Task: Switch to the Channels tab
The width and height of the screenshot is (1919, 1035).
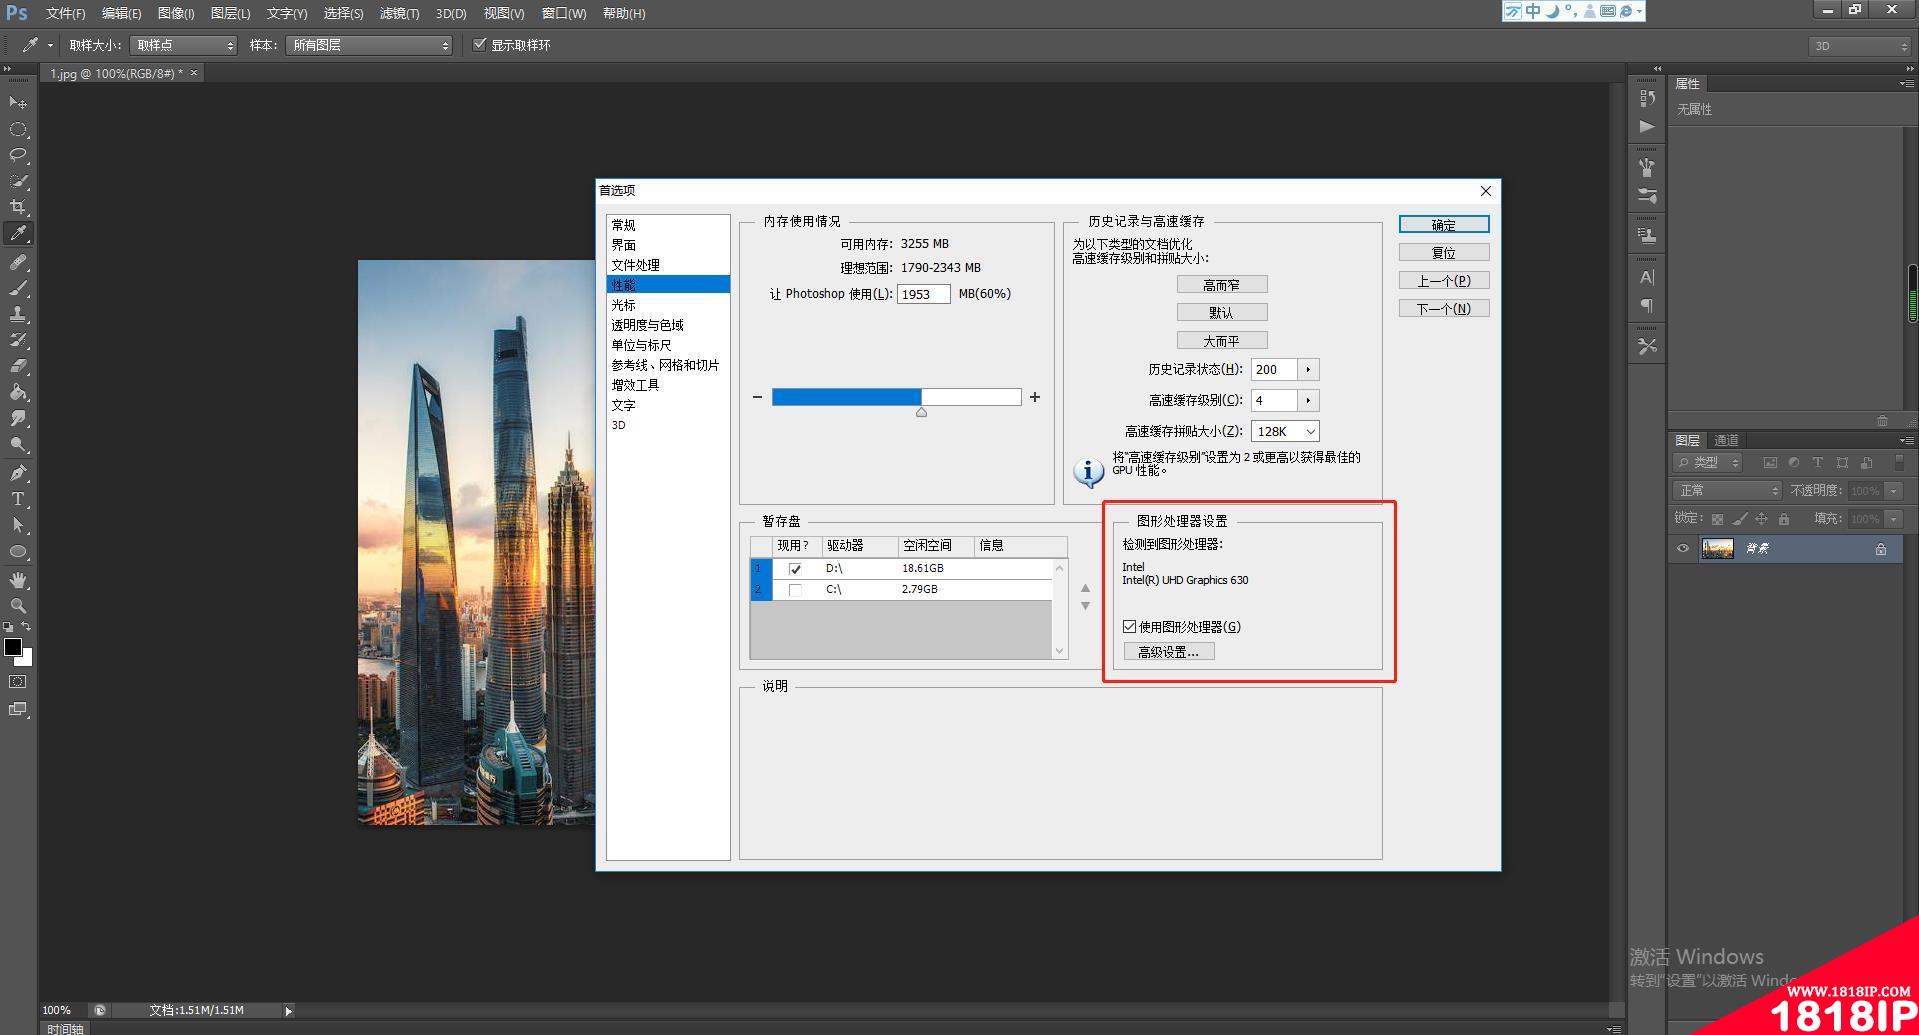Action: (1726, 440)
